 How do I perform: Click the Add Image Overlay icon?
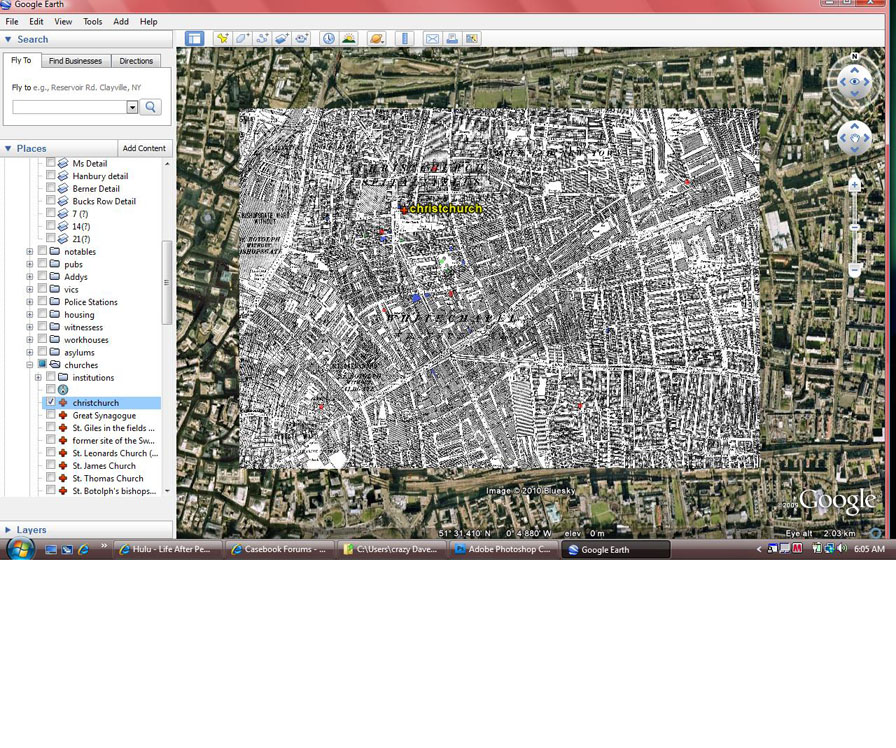(x=282, y=39)
